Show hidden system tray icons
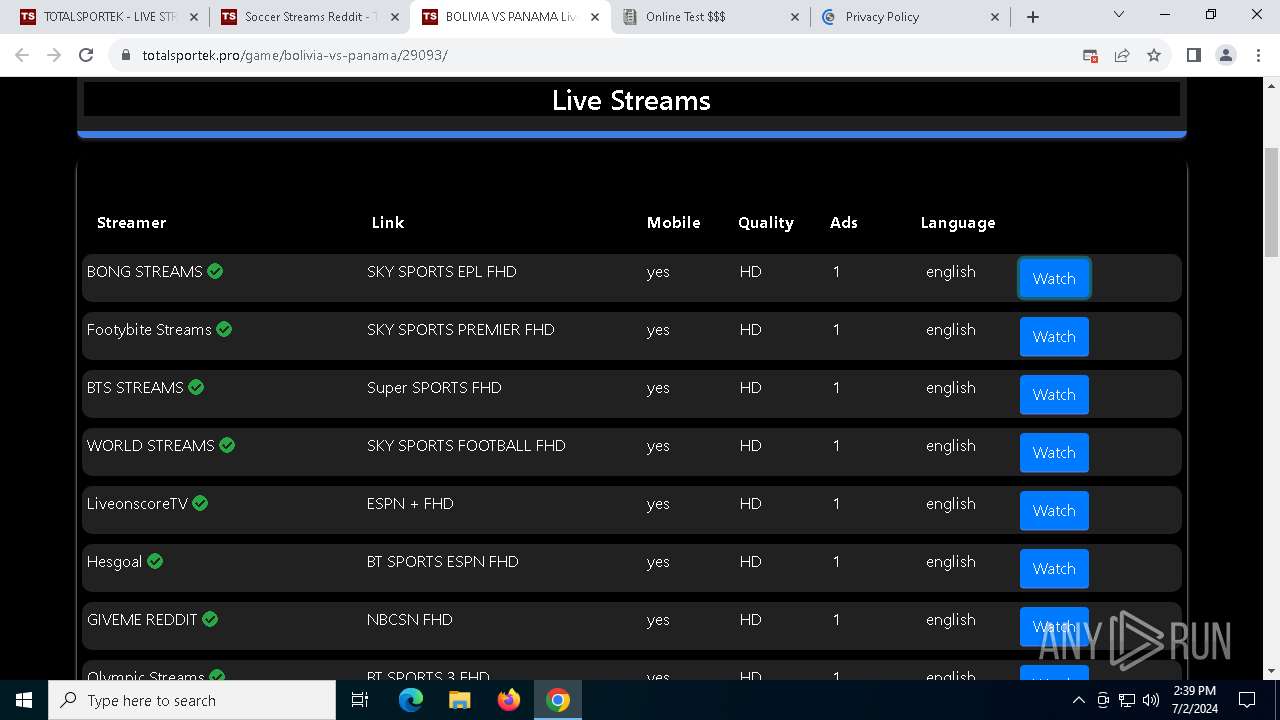The height and width of the screenshot is (720, 1280). tap(1078, 700)
